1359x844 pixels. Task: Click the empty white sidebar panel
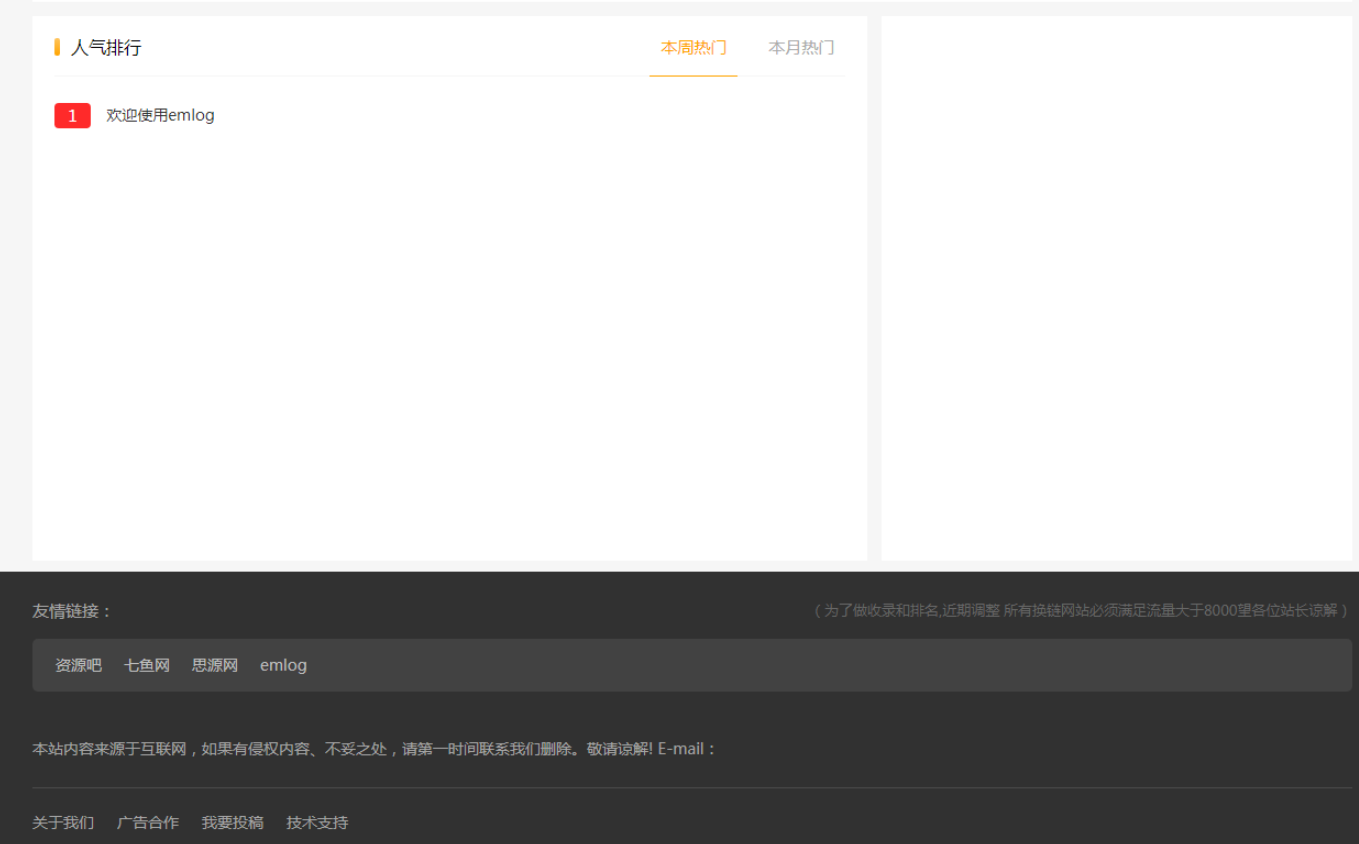coord(1116,288)
